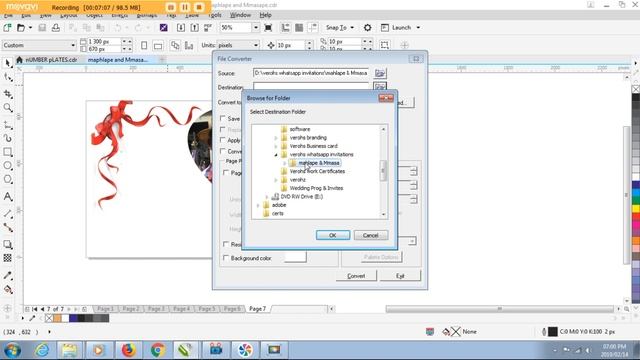The image size is (640, 360).
Task: Click the Print icon
Action: (56, 28)
